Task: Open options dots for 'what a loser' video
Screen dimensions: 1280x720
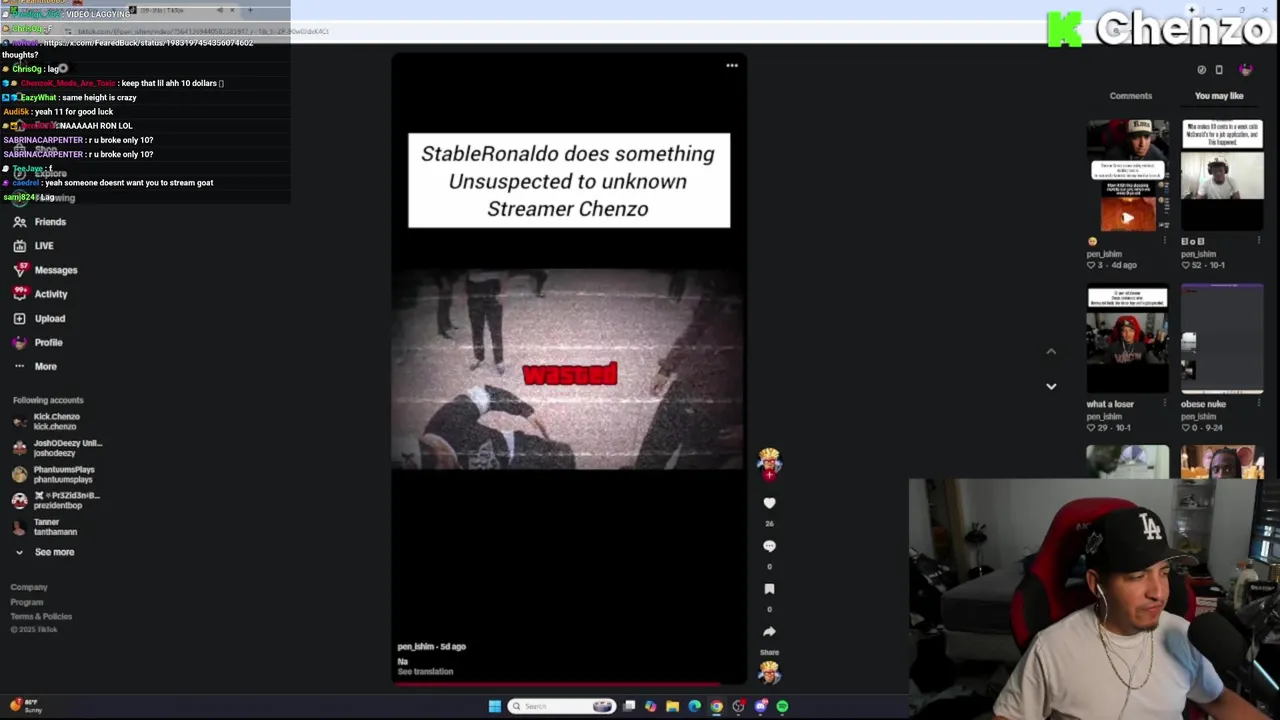Action: tap(1165, 404)
